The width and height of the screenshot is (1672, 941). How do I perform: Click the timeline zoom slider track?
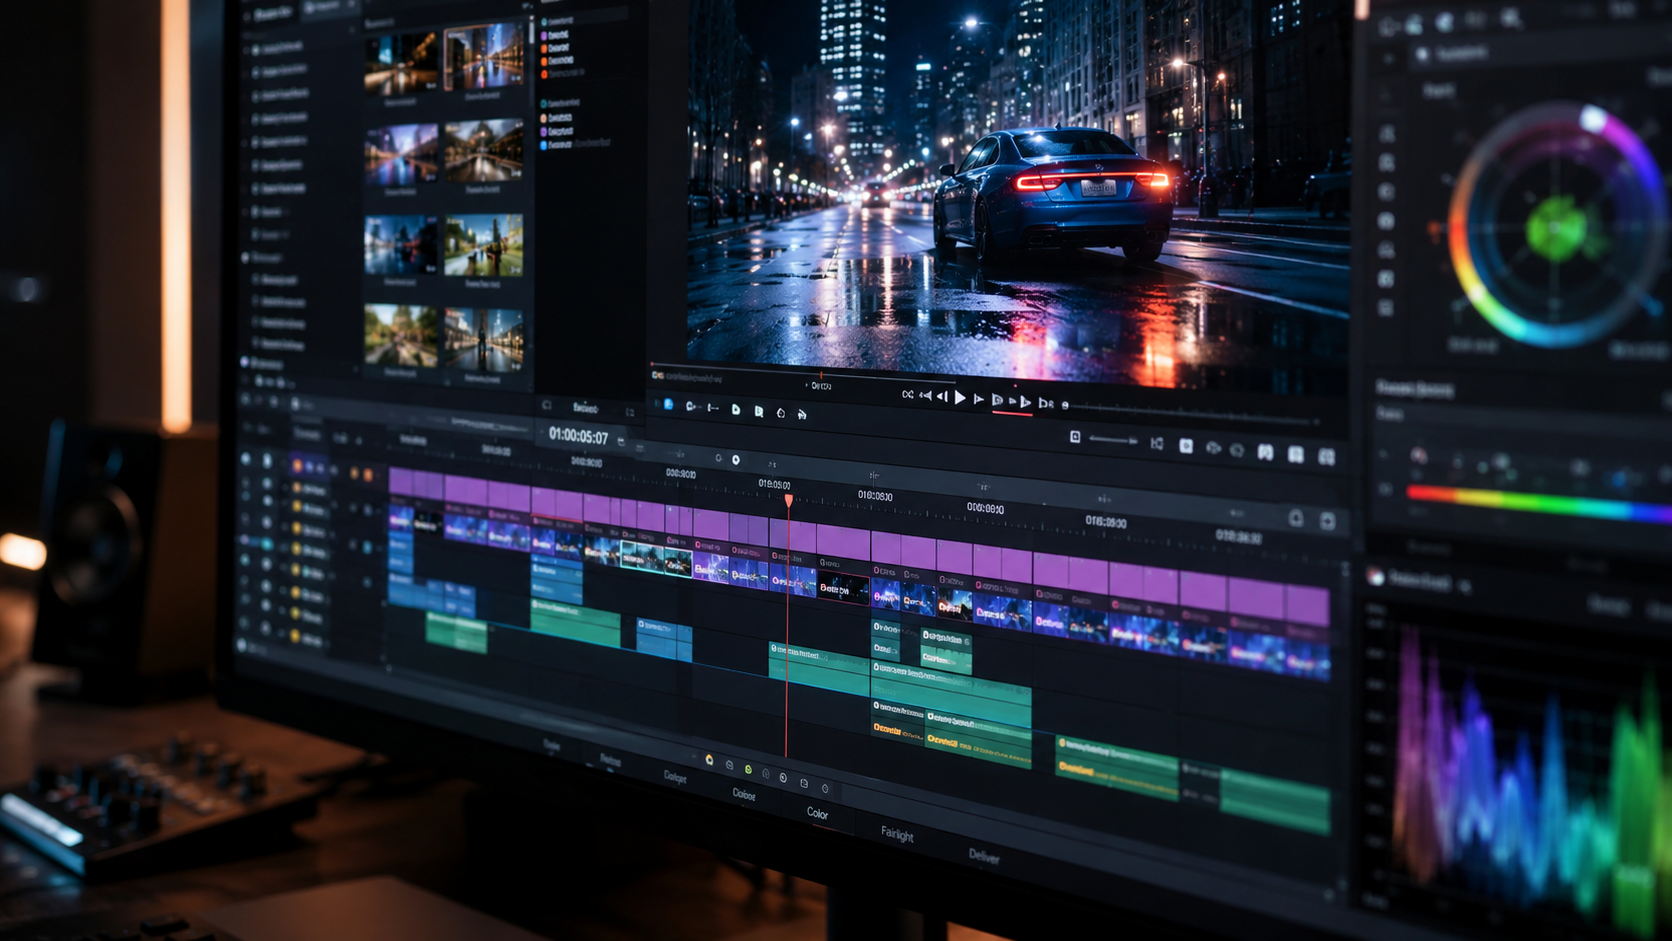point(1112,439)
